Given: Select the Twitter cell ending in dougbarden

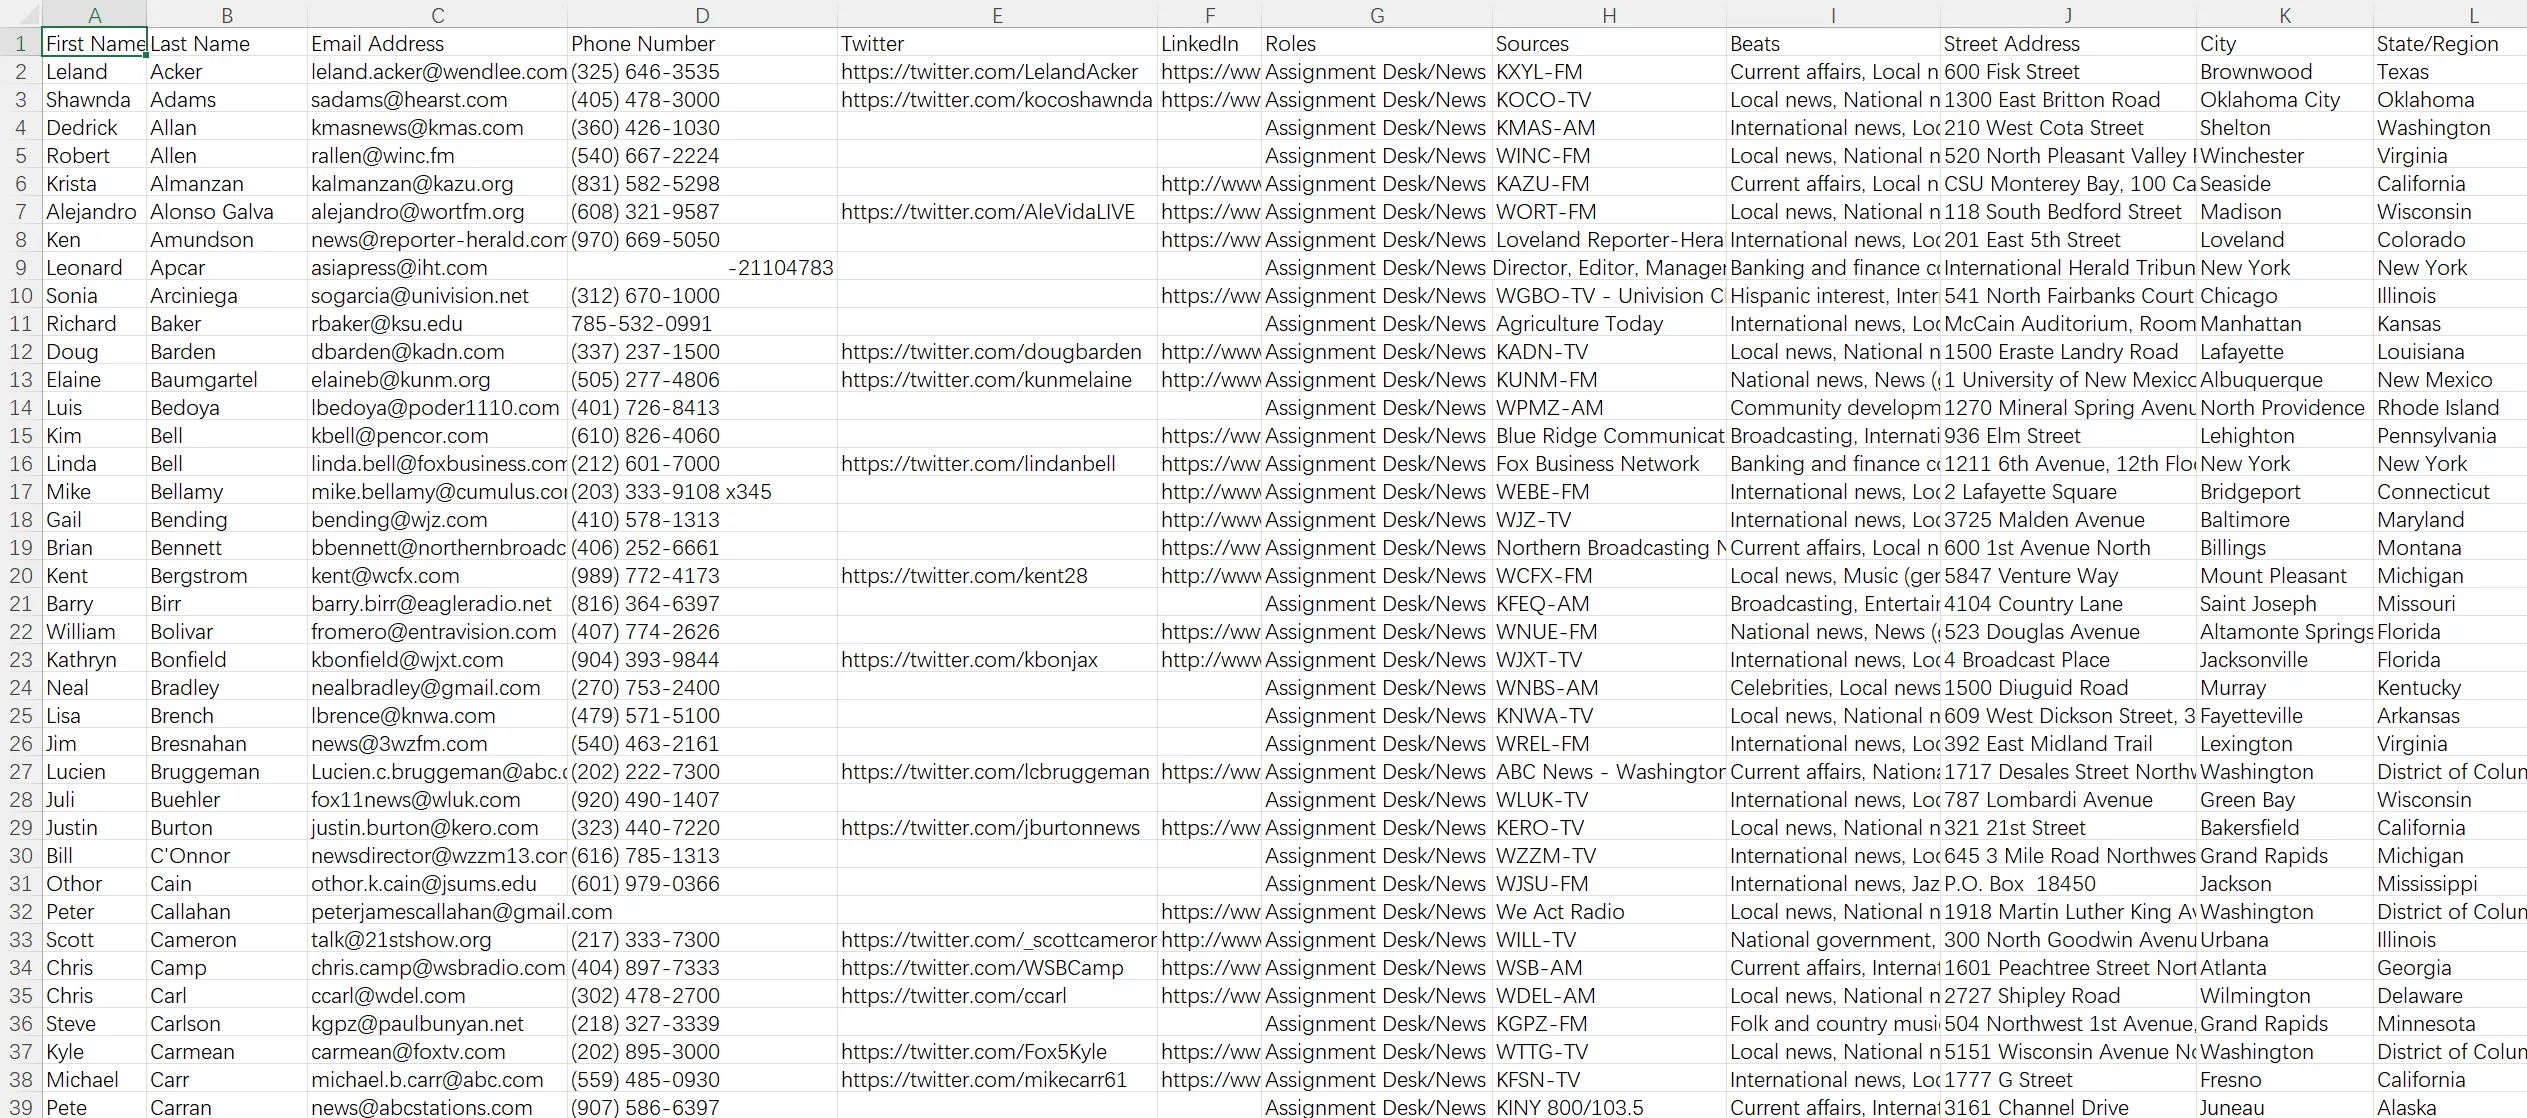Looking at the screenshot, I should 997,352.
